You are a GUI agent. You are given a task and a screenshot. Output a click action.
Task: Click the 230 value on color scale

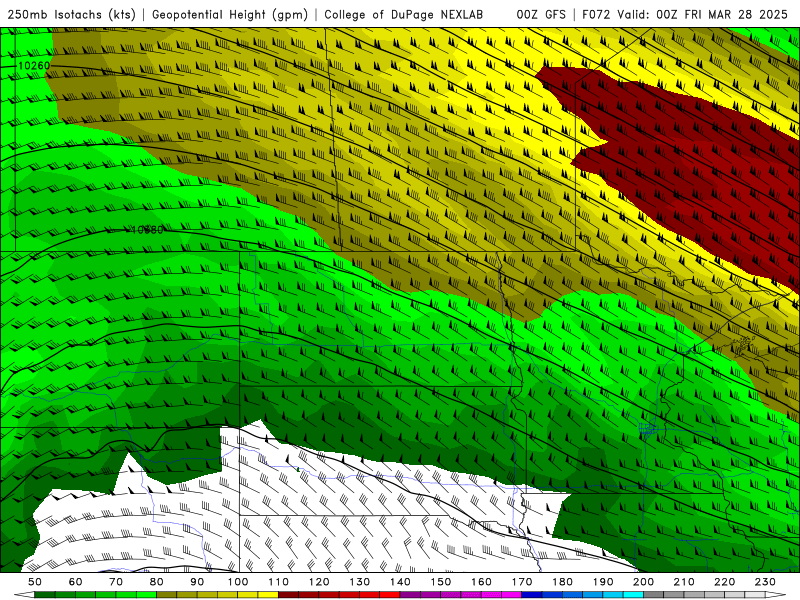(x=765, y=582)
